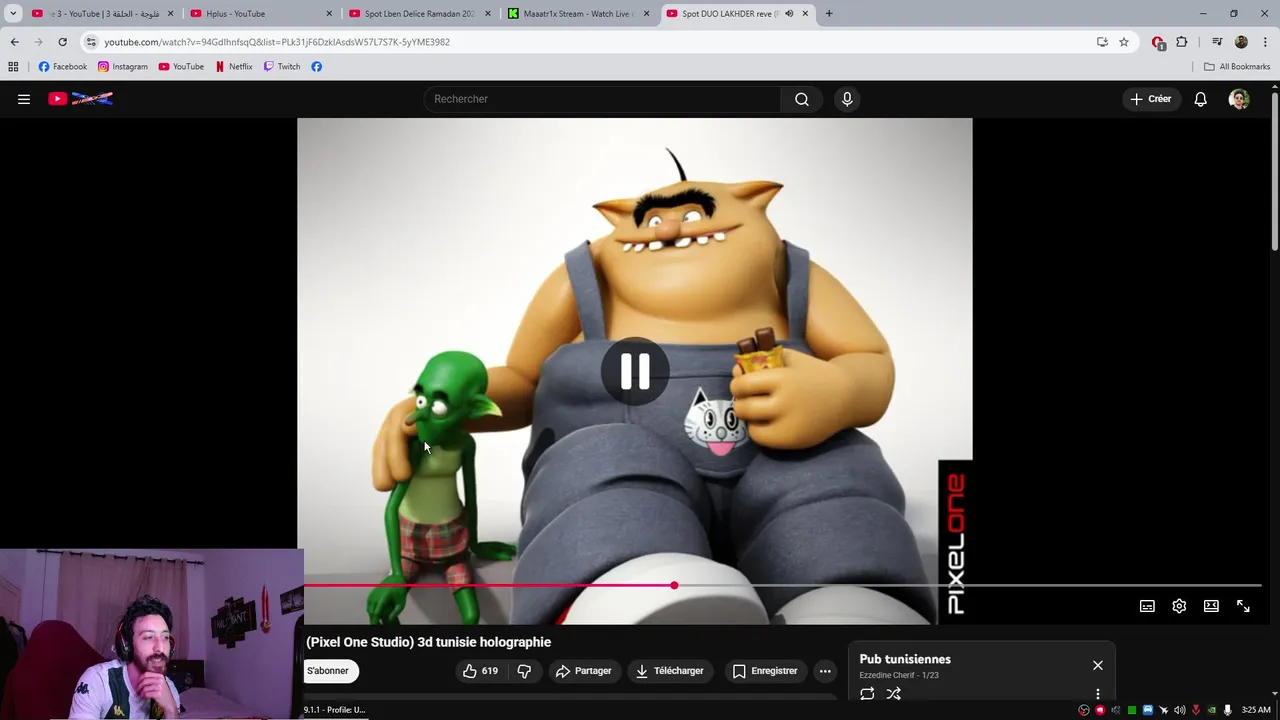This screenshot has width=1280, height=720.
Task: Go to YouTube home via logo
Action: point(81,99)
